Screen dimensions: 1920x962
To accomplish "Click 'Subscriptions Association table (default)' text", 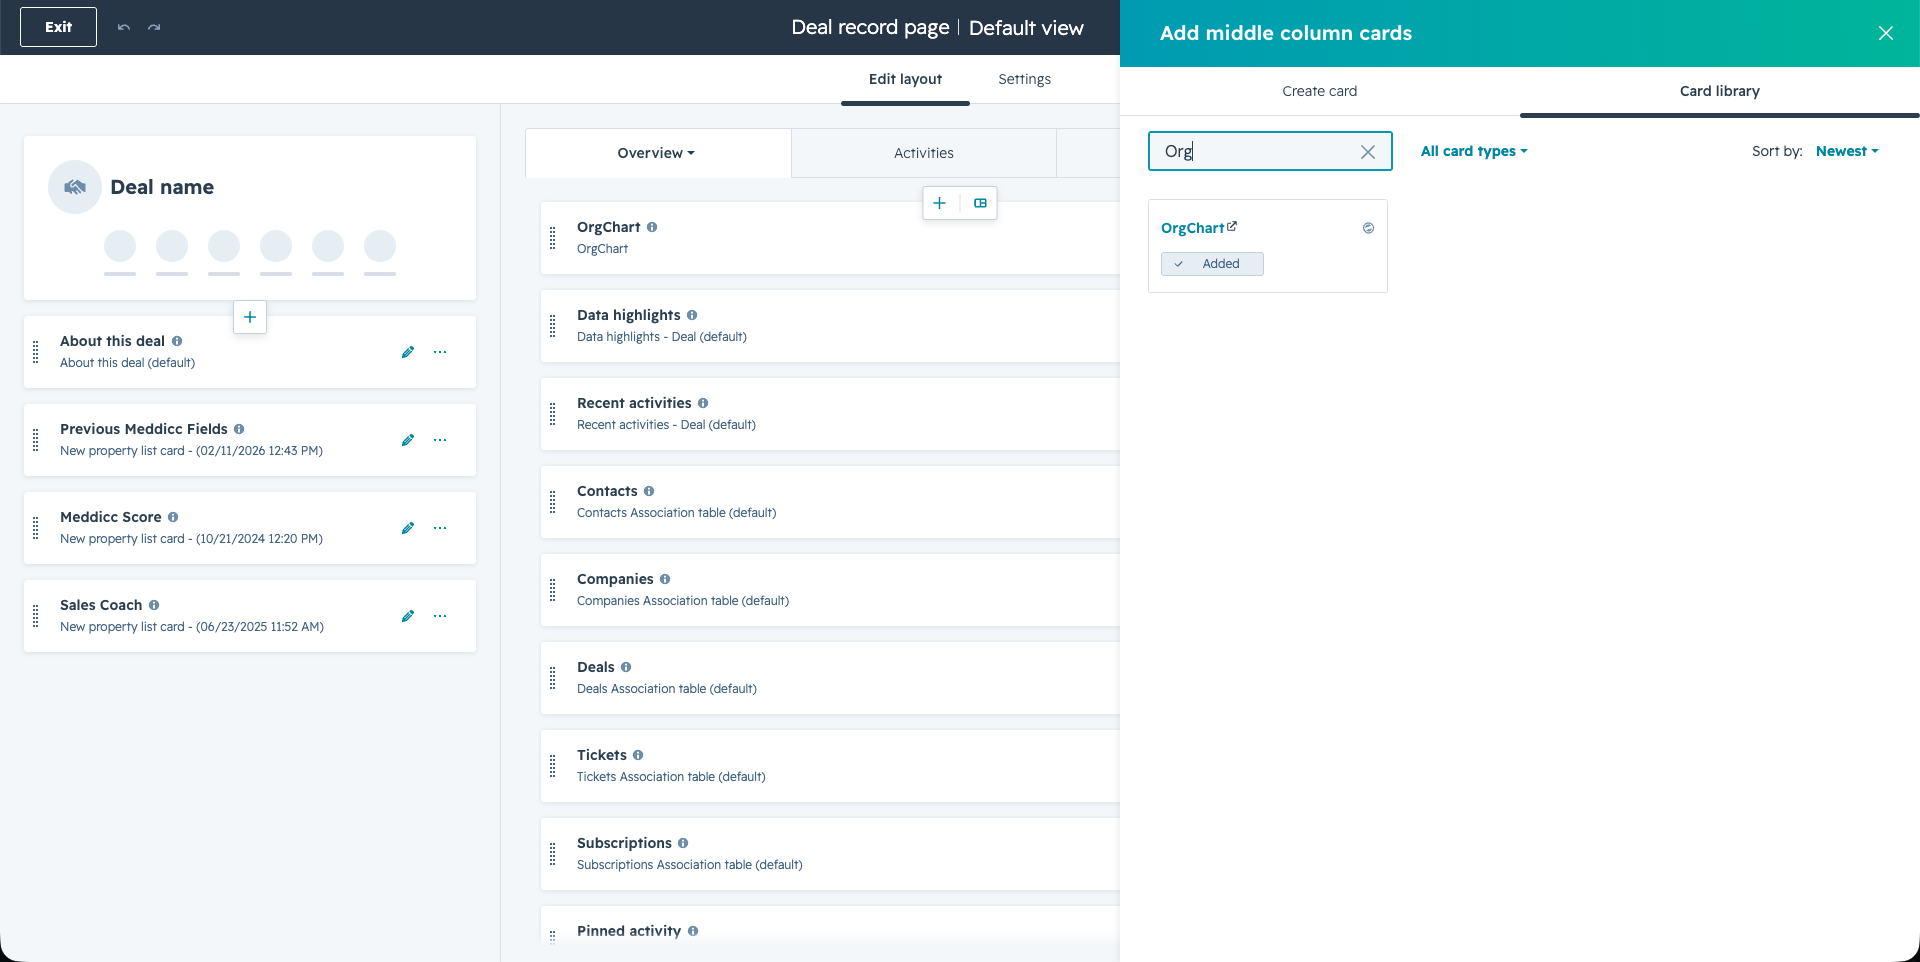I will point(690,865).
